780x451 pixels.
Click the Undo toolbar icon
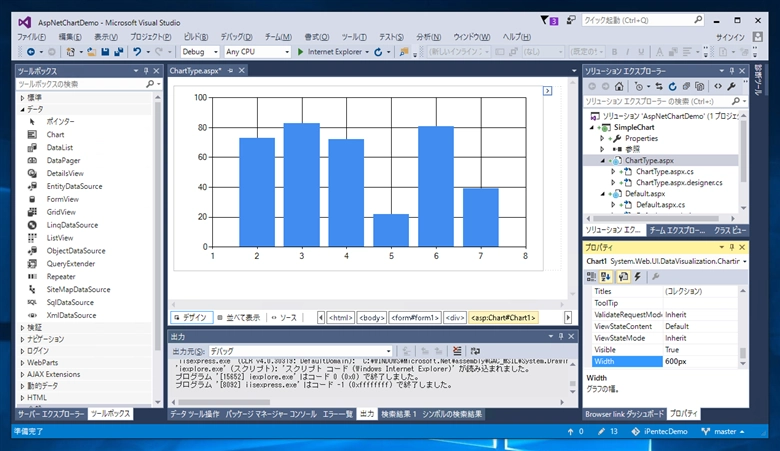coord(137,52)
